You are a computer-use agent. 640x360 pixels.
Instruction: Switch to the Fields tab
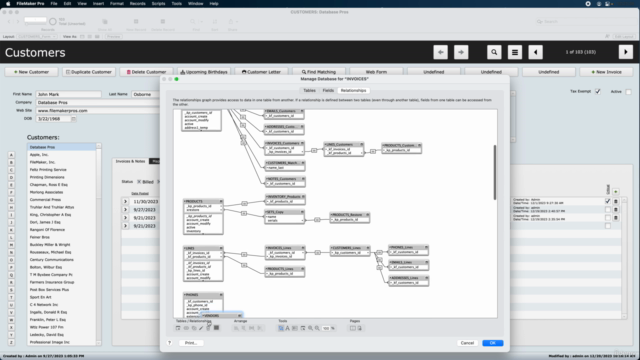328,91
